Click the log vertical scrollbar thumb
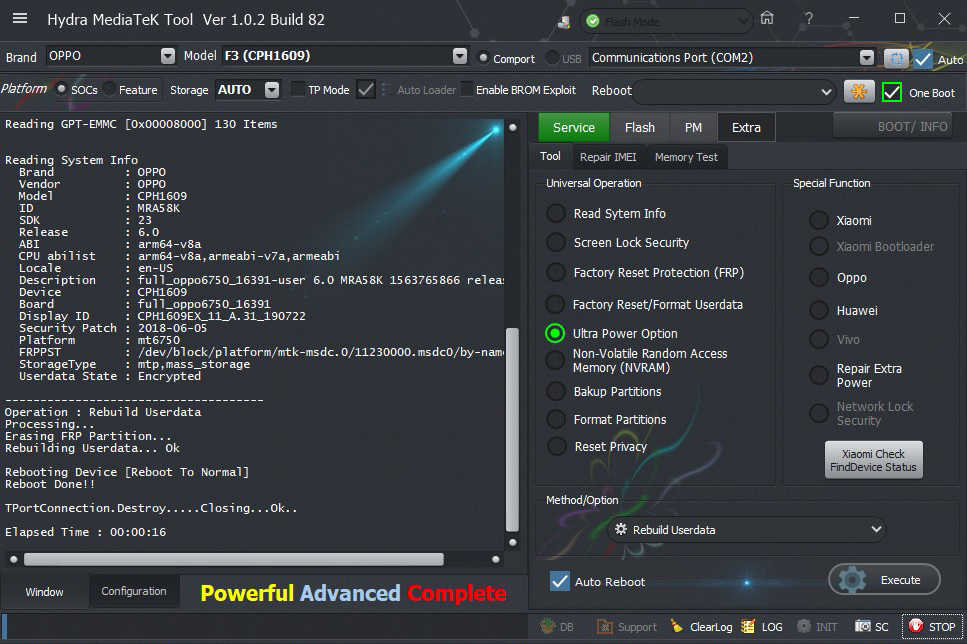Screen dimensions: 967x644 [x=512, y=430]
